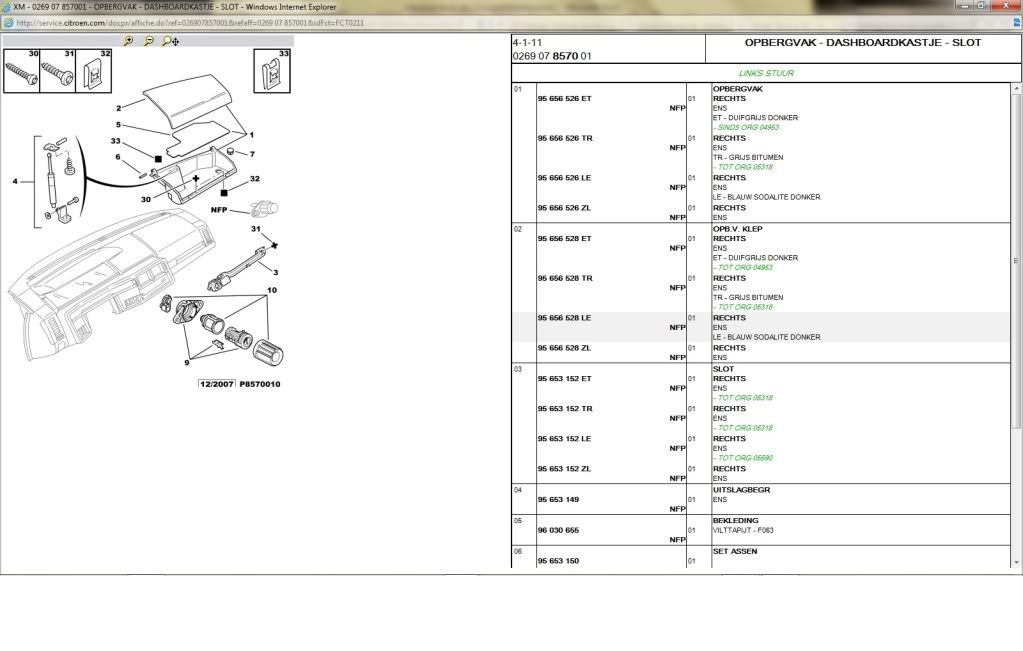The width and height of the screenshot is (1023, 651).
Task: Select part number 95 656 526 LE
Action: point(564,177)
